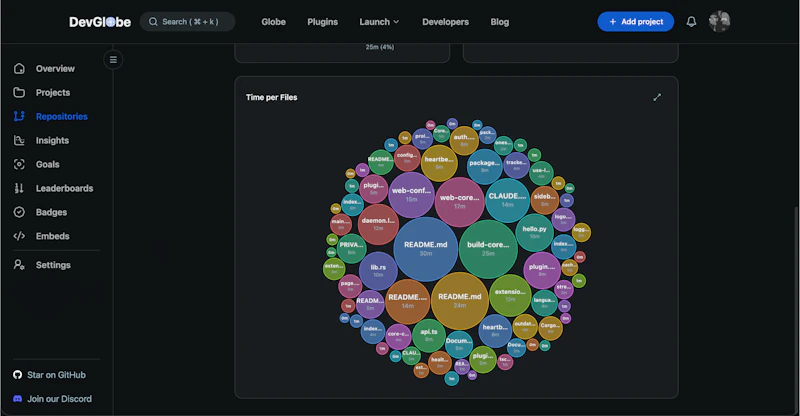Open the Developers navigation item

tap(445, 22)
